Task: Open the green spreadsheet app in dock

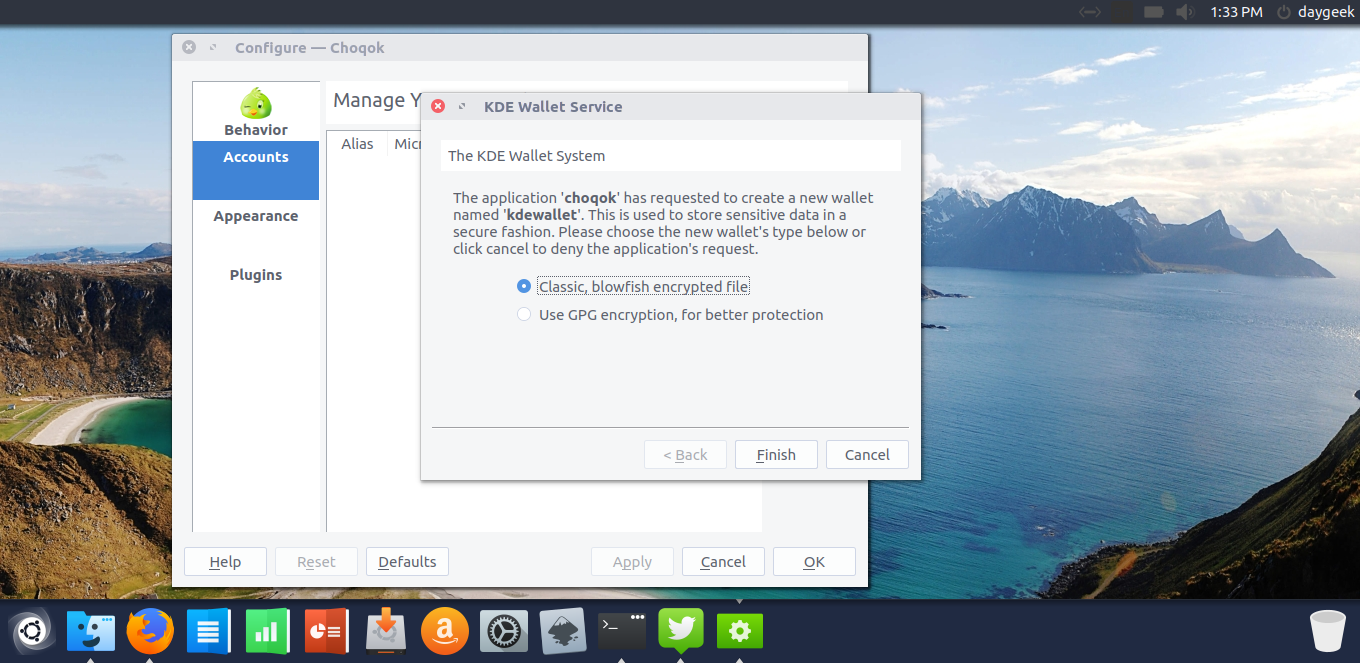Action: [x=267, y=632]
